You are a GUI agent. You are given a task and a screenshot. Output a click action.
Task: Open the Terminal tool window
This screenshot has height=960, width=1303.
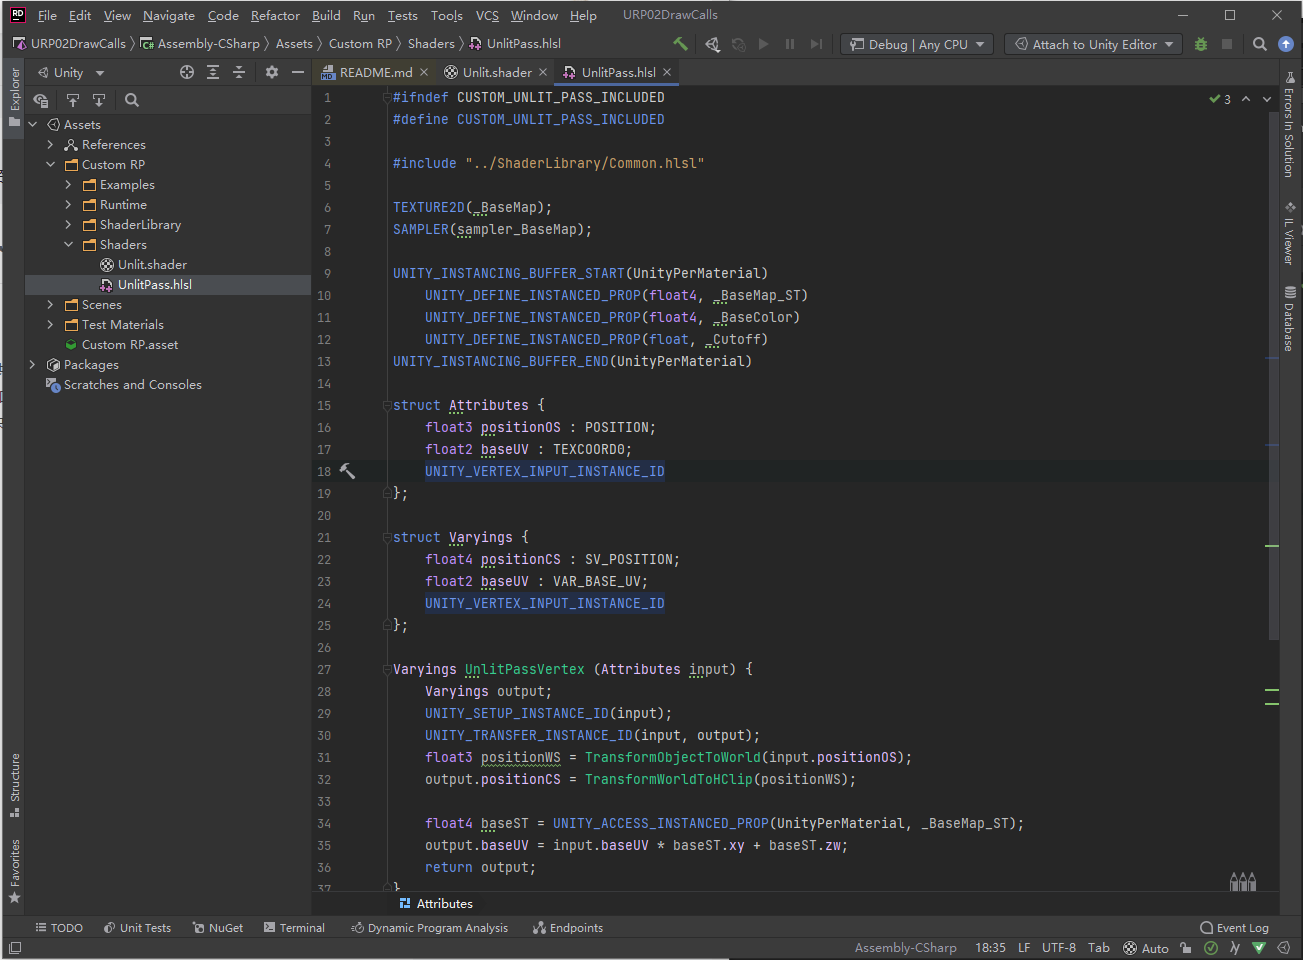pyautogui.click(x=294, y=927)
